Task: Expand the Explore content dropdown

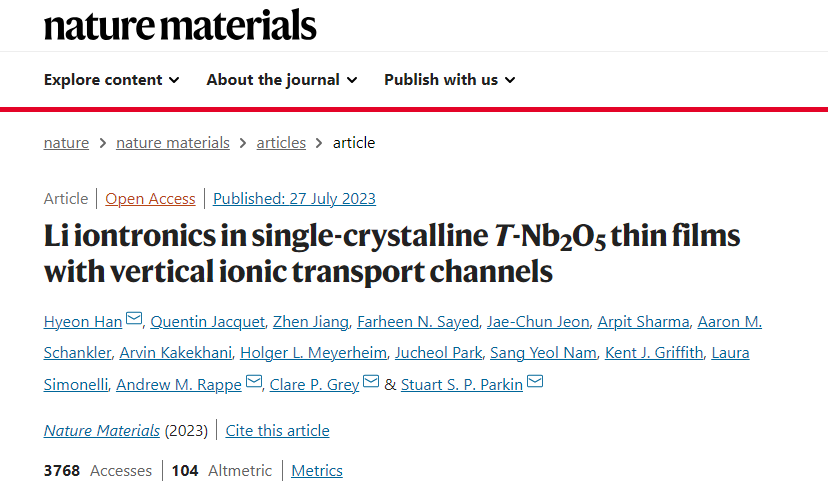Action: pos(111,80)
